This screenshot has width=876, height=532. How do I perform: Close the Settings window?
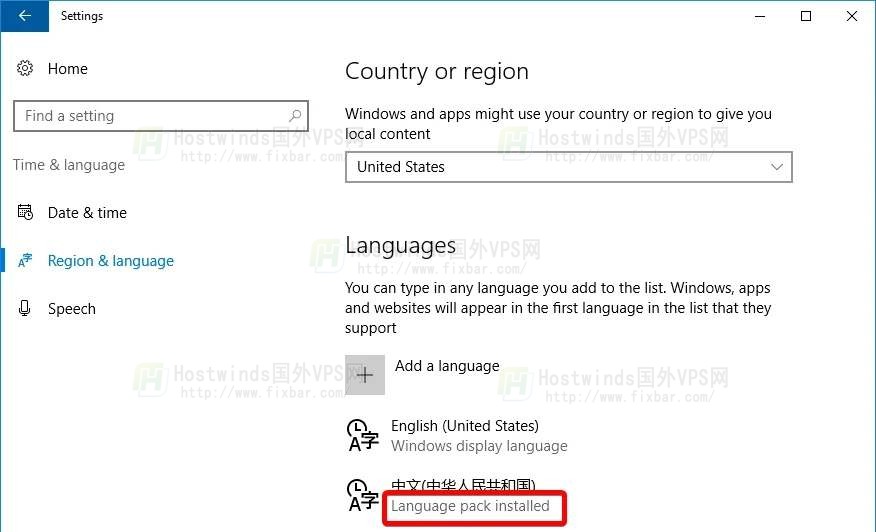click(851, 16)
